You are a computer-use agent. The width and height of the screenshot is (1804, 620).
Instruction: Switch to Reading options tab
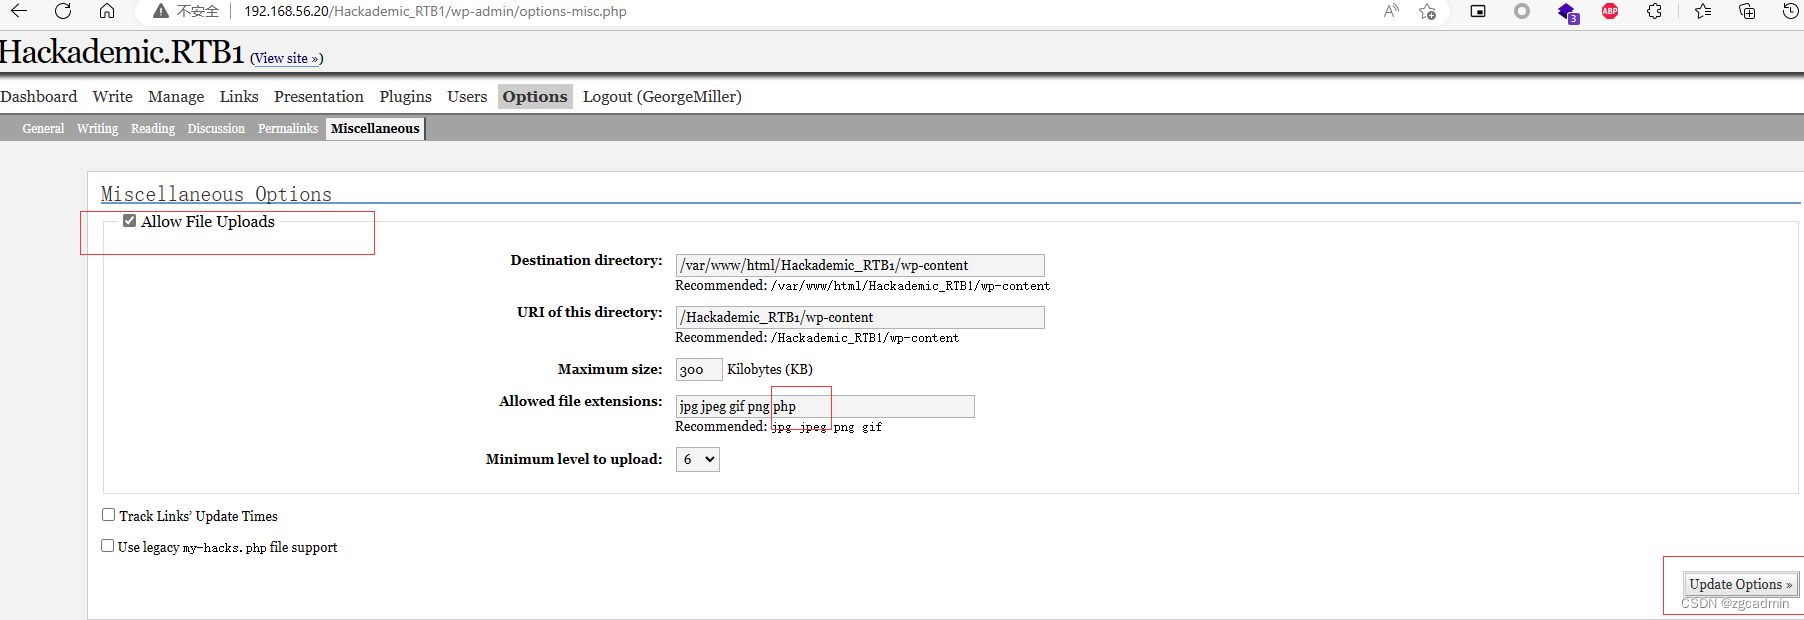pos(153,128)
